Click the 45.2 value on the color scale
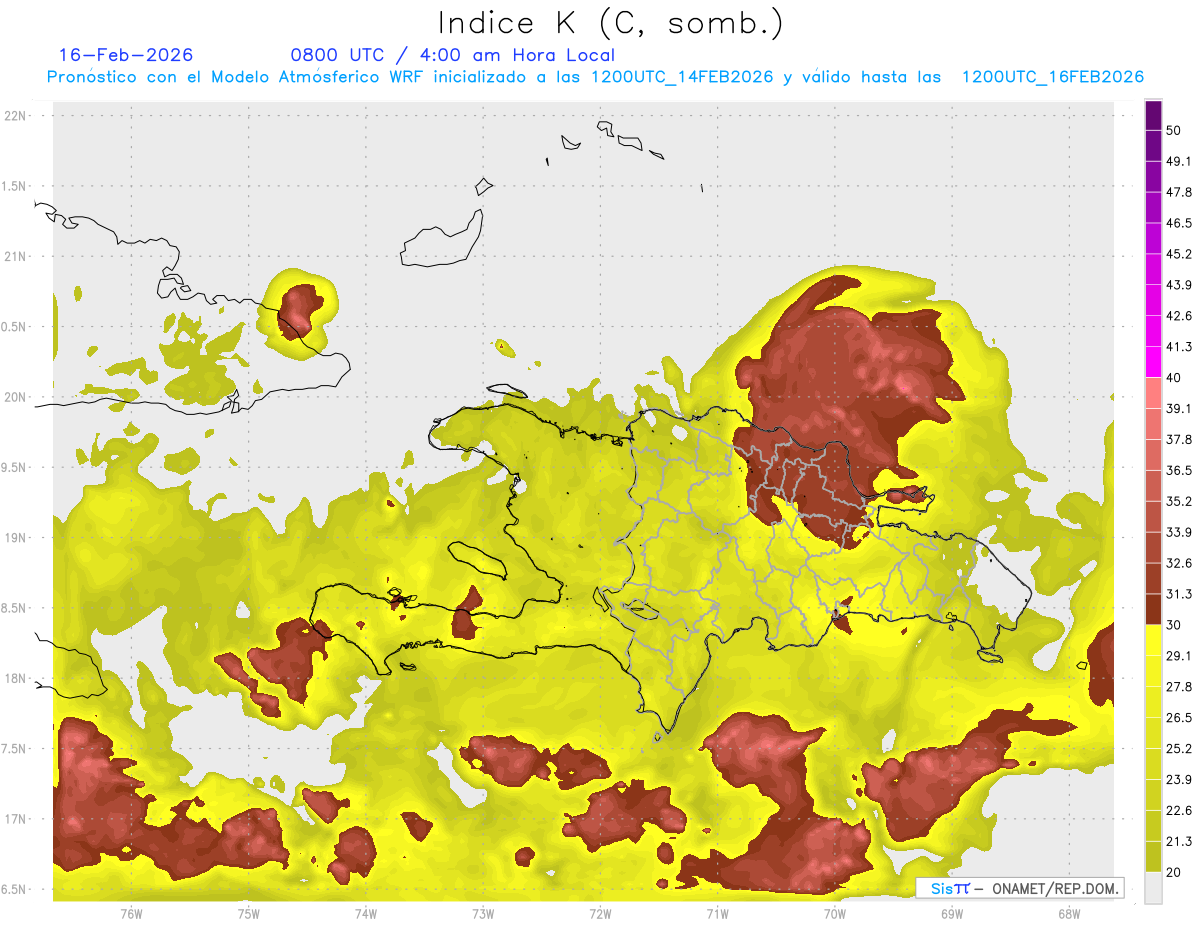1200x927 pixels. point(1179,254)
